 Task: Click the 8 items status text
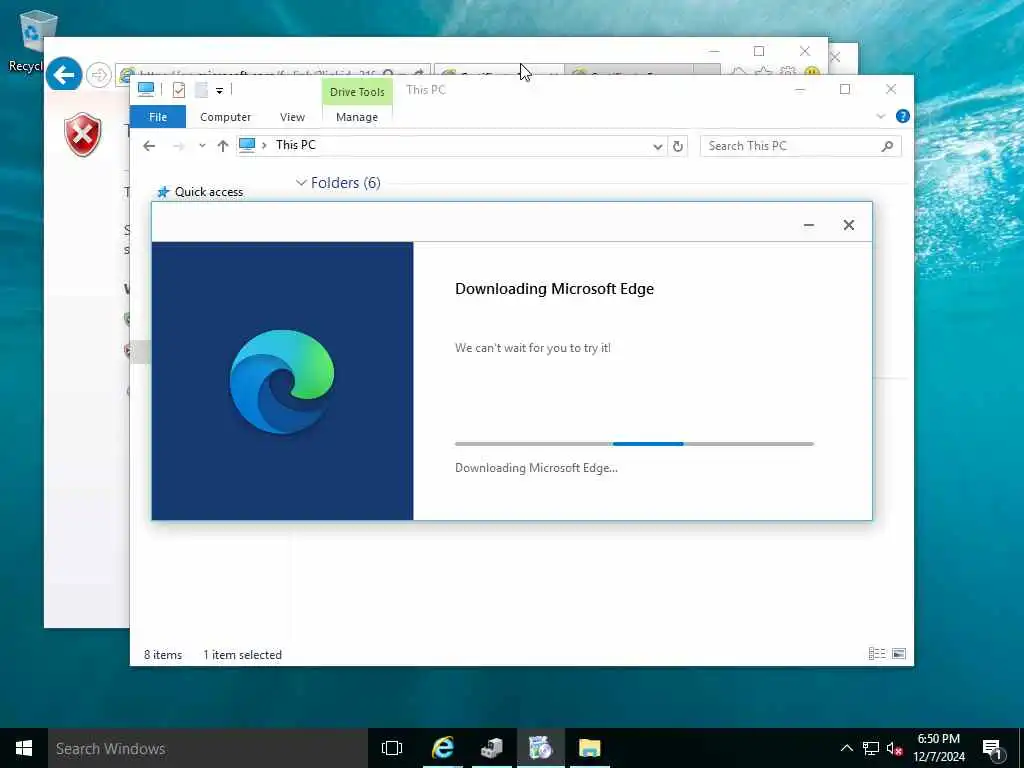163,654
